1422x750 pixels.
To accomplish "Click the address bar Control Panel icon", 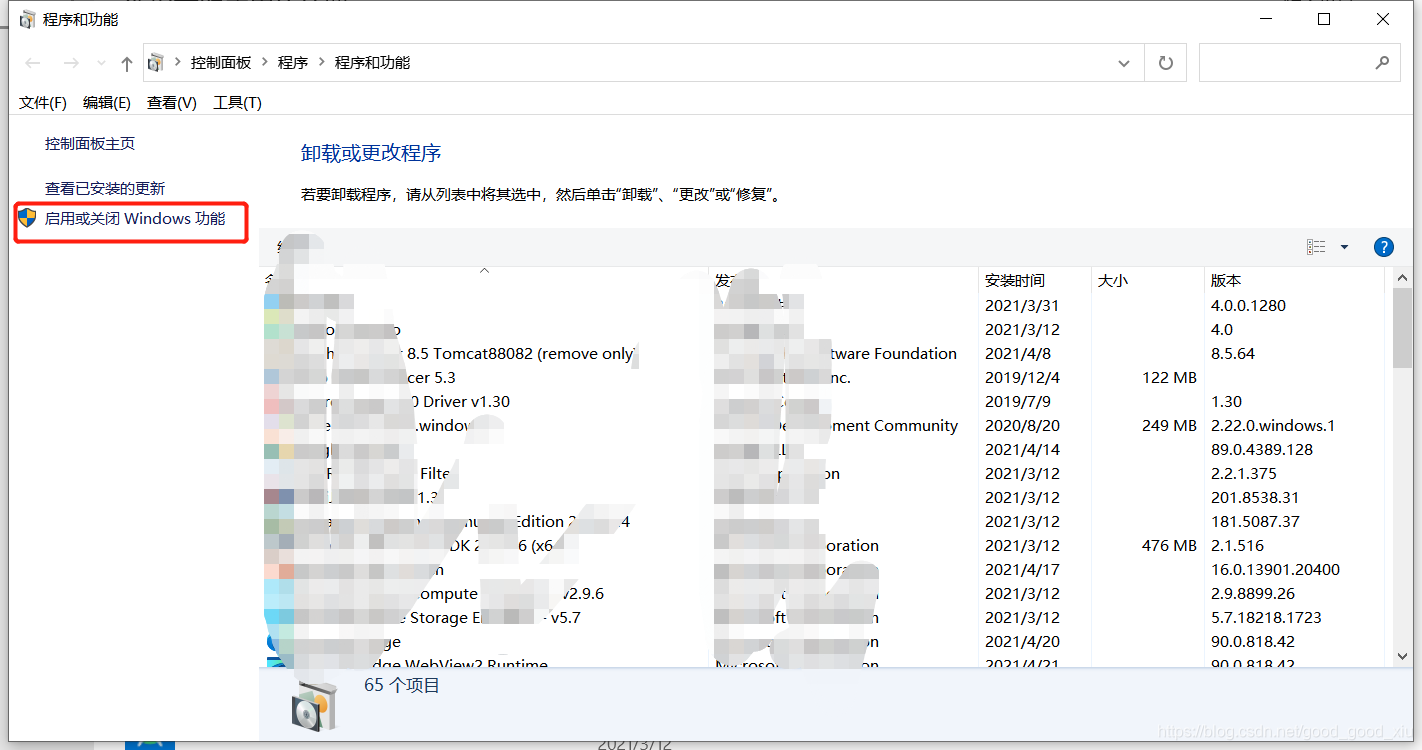I will pyautogui.click(x=156, y=63).
